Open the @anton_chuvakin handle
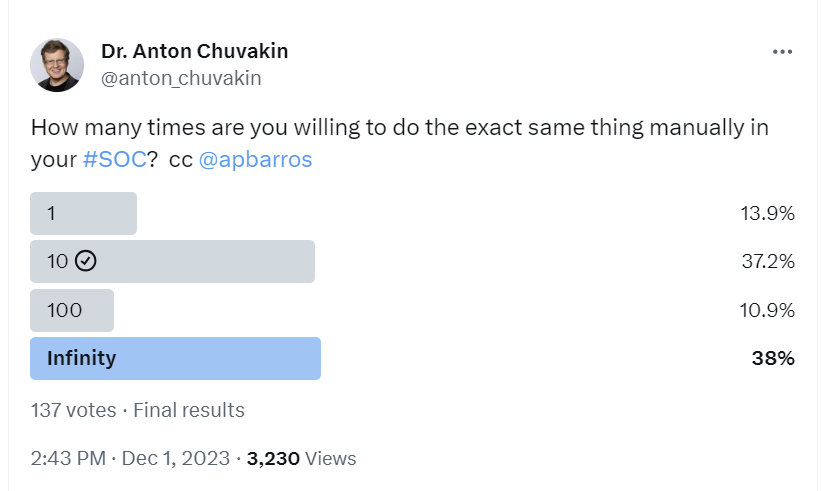 pos(181,78)
